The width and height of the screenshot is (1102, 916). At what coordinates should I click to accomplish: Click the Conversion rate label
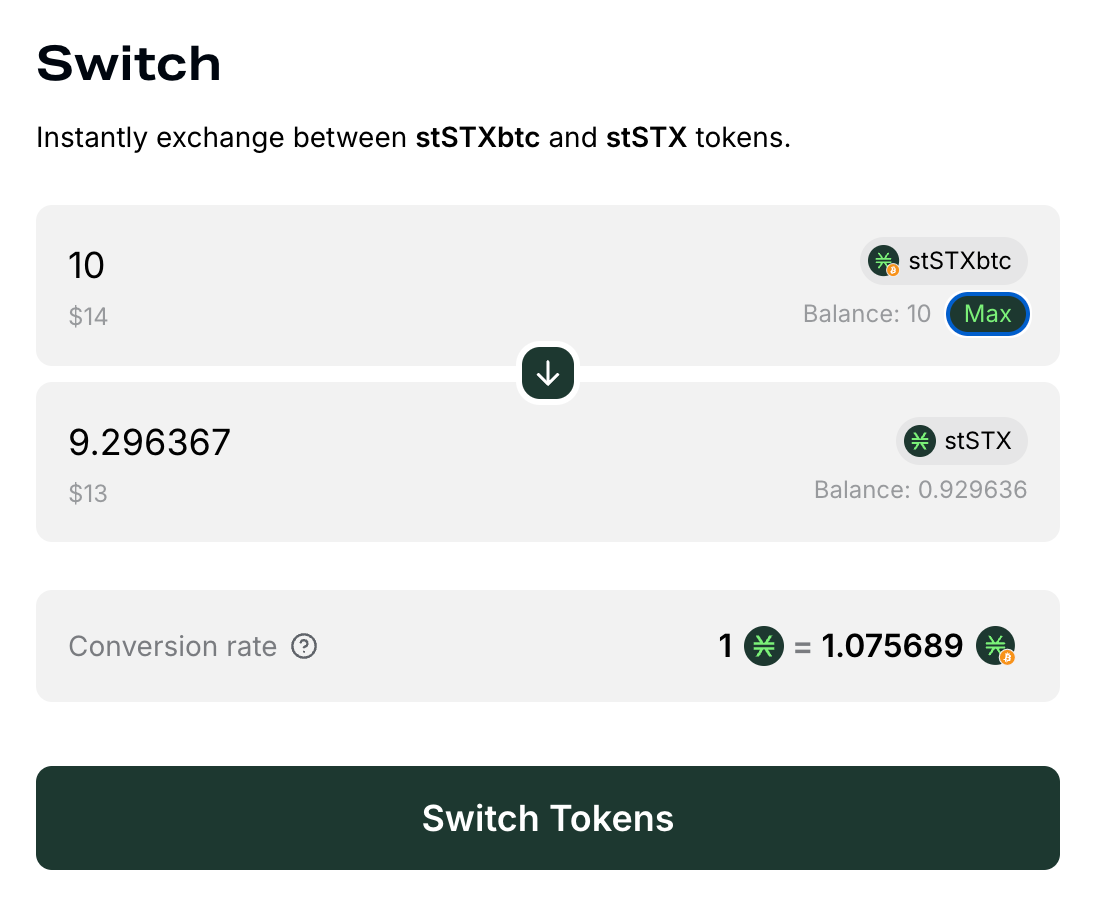pyautogui.click(x=173, y=647)
